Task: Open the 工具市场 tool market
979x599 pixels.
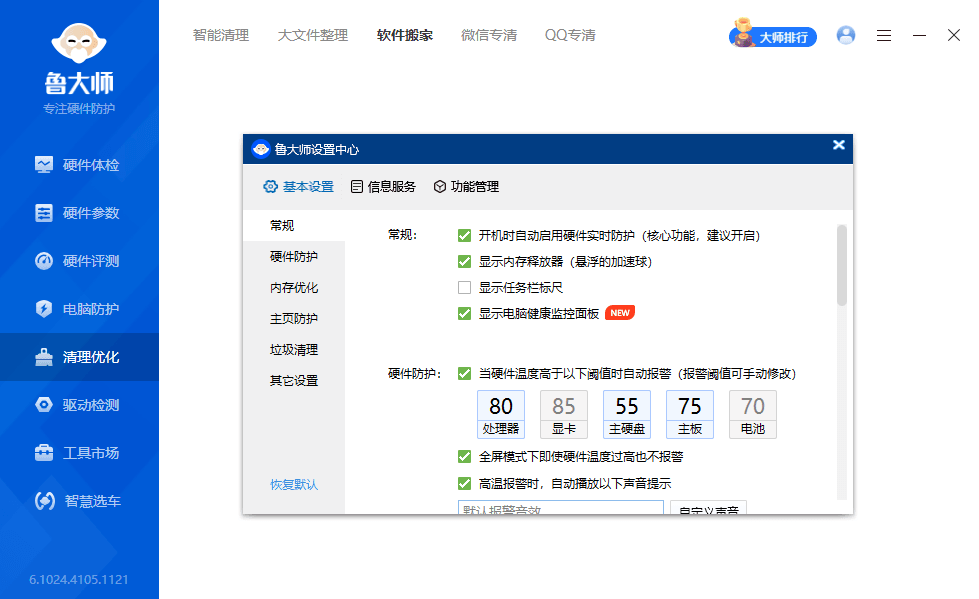Action: tap(79, 452)
